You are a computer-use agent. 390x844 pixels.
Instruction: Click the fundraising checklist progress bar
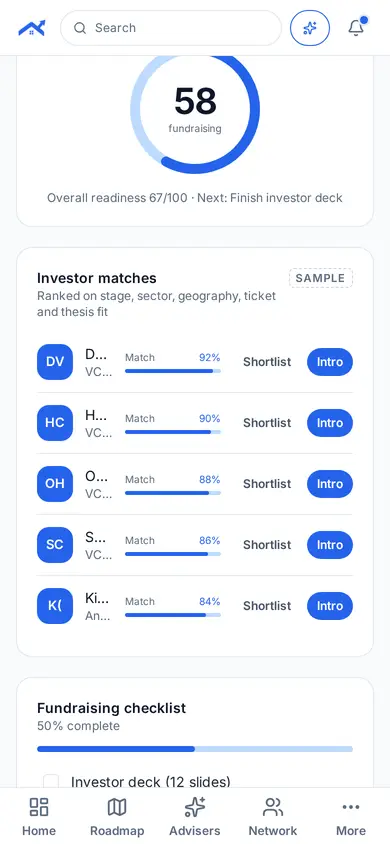tap(195, 749)
